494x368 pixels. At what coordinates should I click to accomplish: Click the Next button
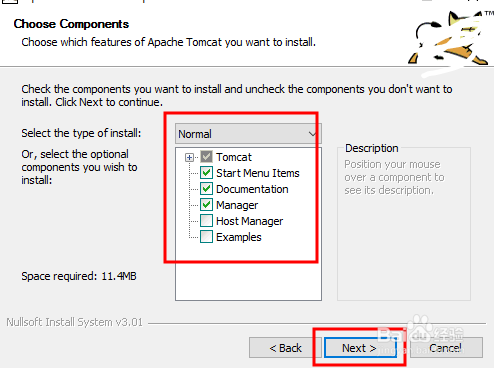(360, 348)
